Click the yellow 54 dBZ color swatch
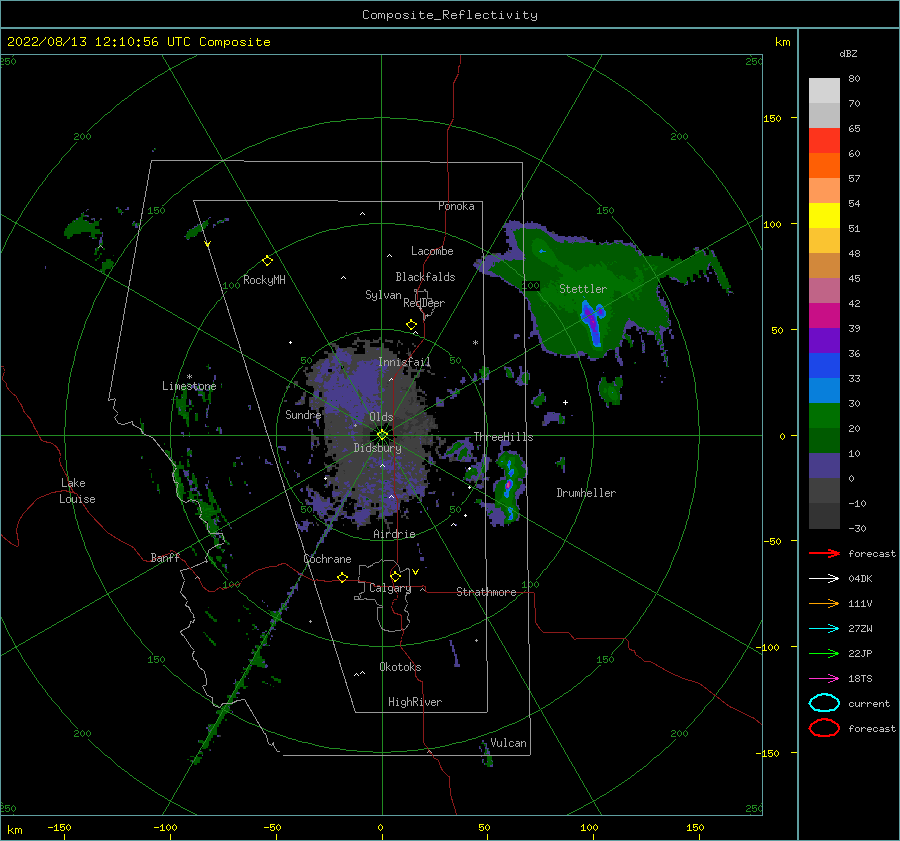Screen dimensions: 900x841 (824, 216)
